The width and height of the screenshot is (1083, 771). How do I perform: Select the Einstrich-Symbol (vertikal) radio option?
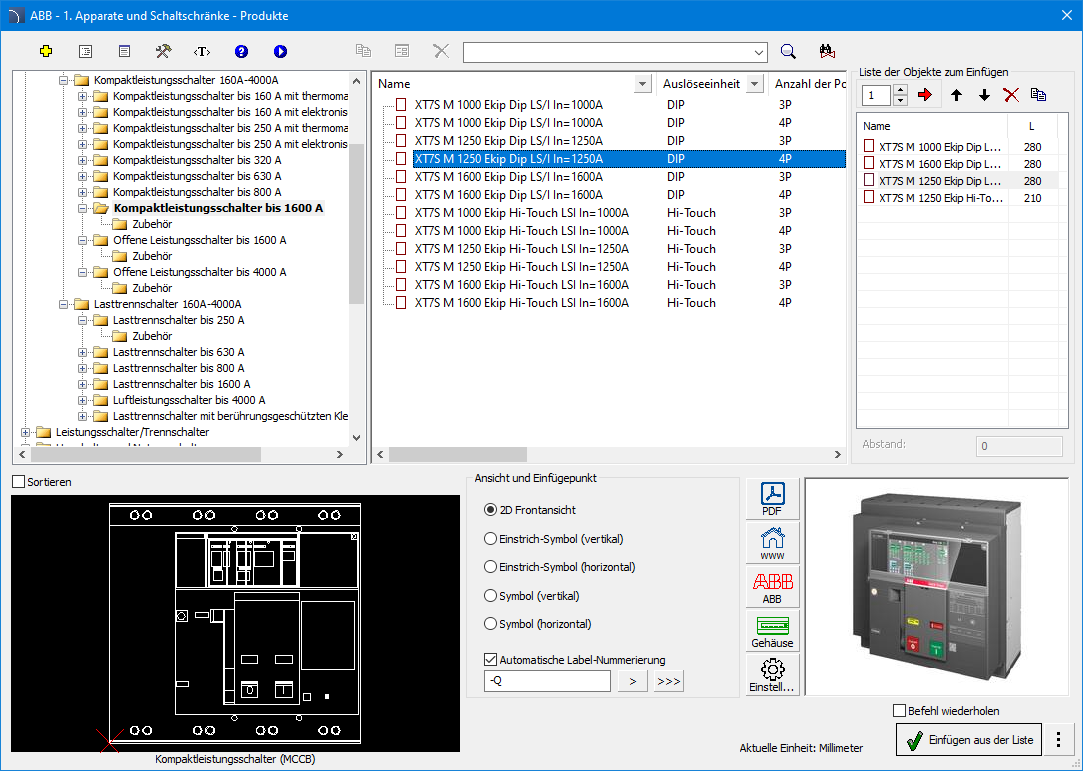click(x=490, y=539)
